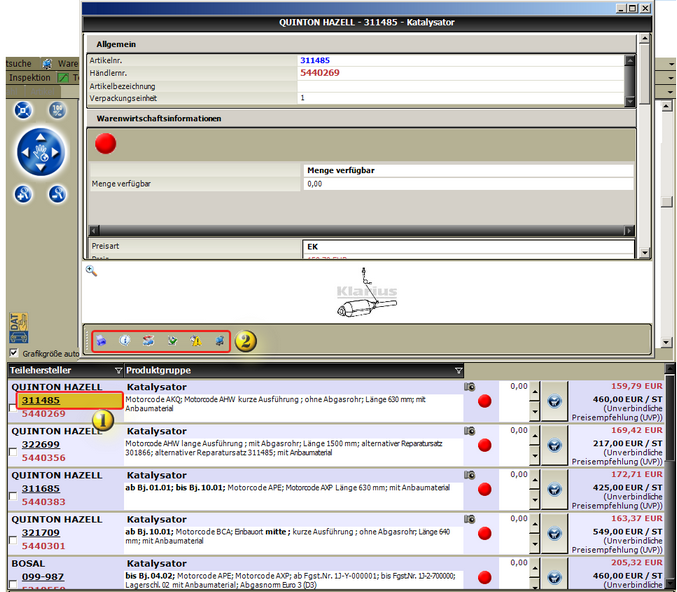Open image icon for article 322699 row
This screenshot has width=677, height=592.
click(470, 431)
